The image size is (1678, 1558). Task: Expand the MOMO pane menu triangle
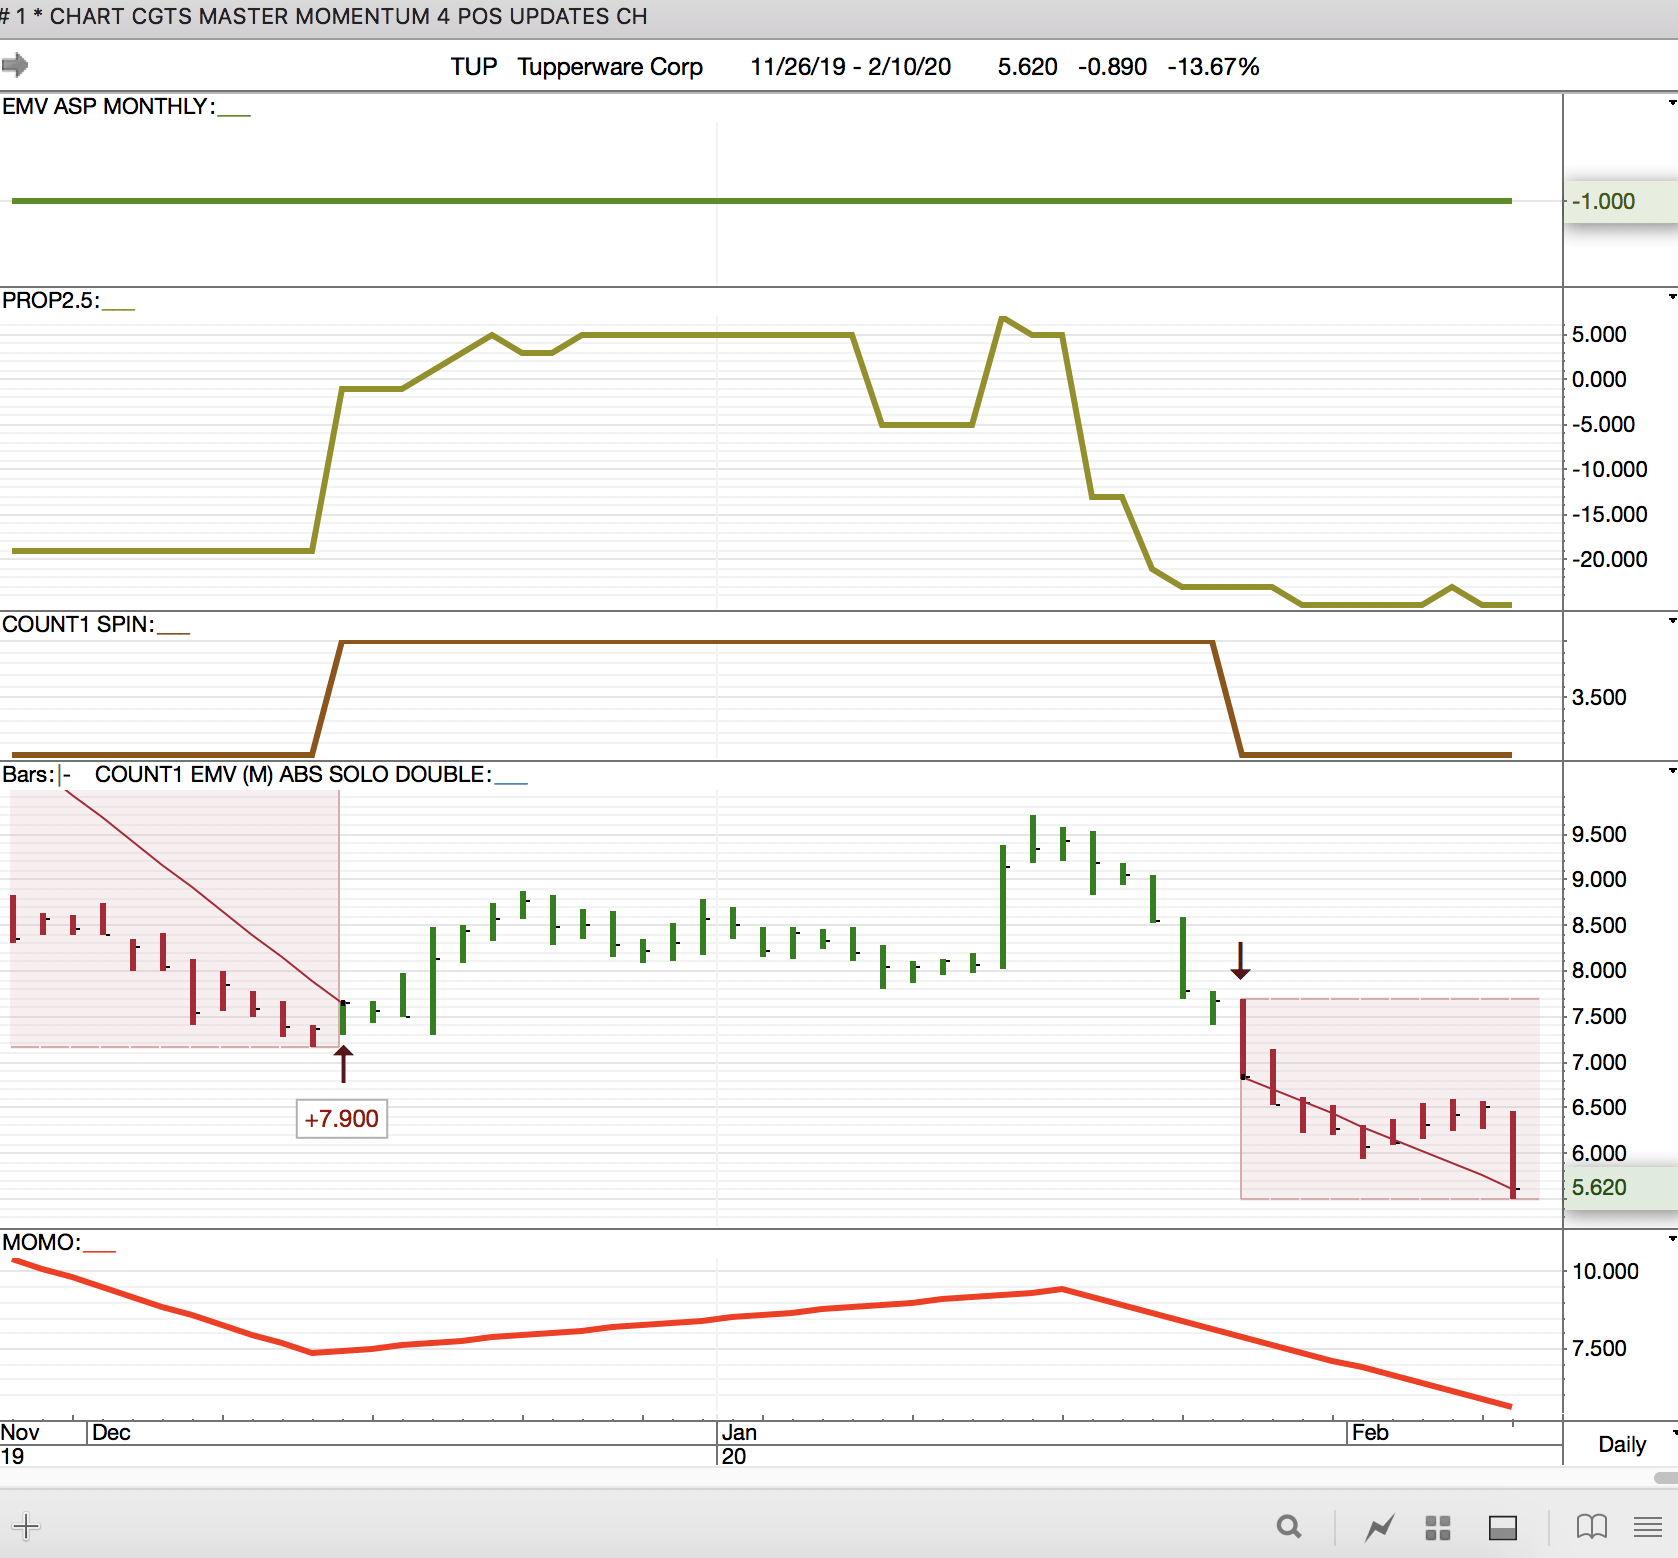[x=1671, y=1239]
